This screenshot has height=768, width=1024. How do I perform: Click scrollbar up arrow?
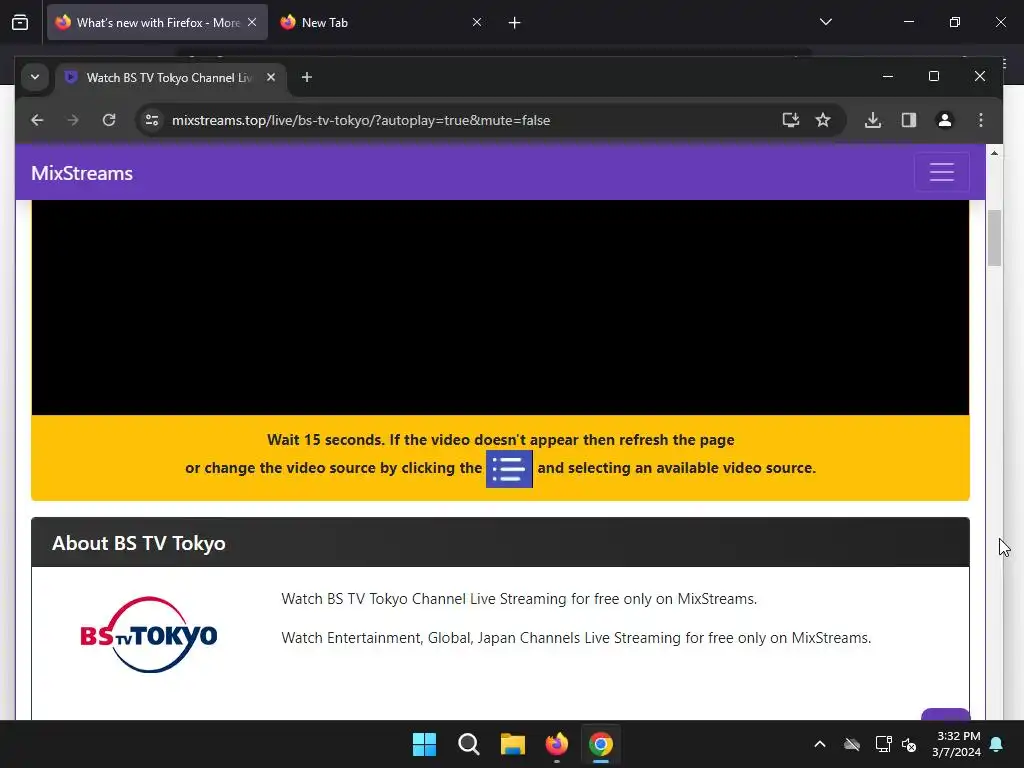pyautogui.click(x=994, y=153)
